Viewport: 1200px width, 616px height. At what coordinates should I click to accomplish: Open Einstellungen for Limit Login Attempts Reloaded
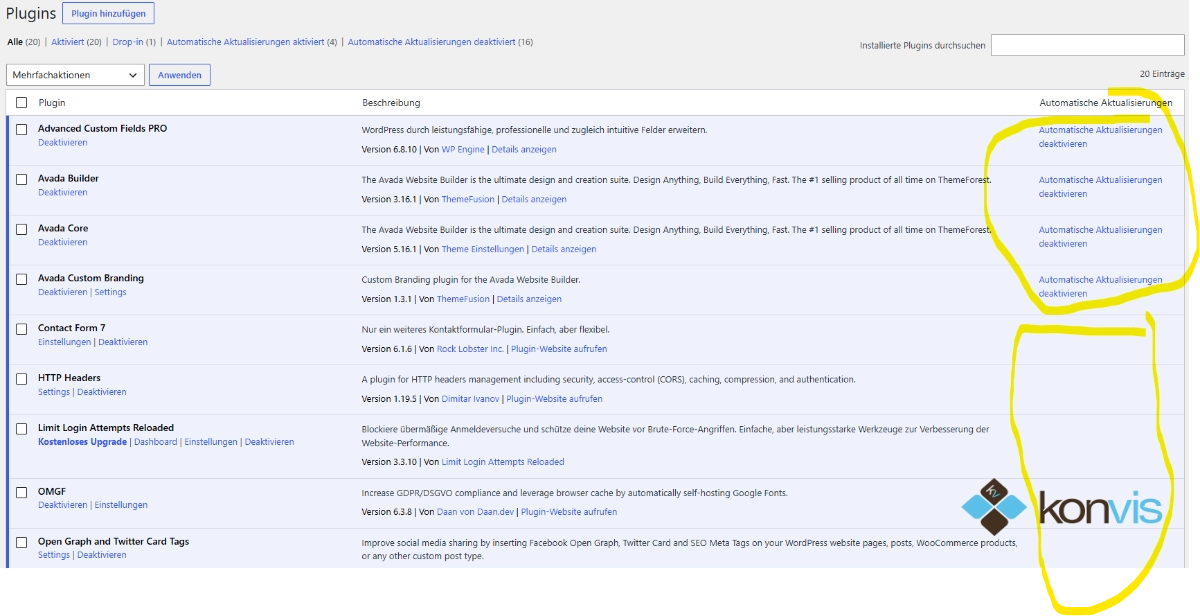point(211,442)
